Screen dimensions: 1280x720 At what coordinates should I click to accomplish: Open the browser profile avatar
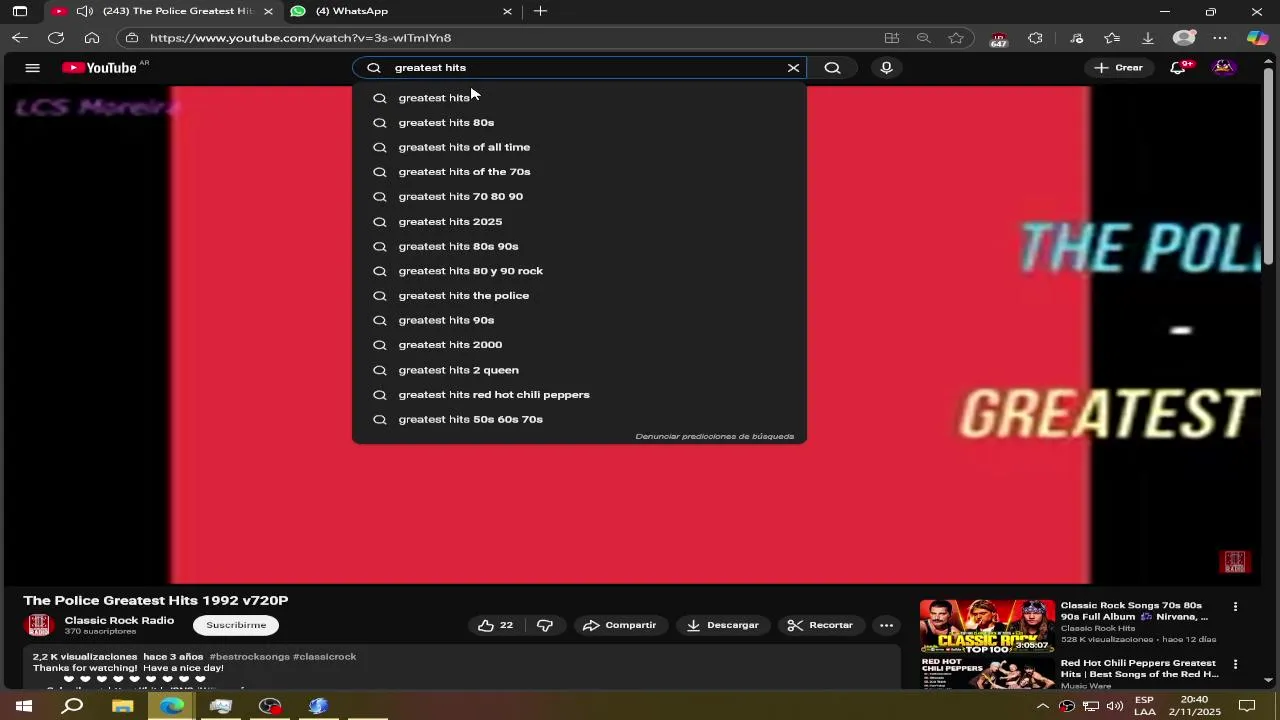(x=1184, y=38)
